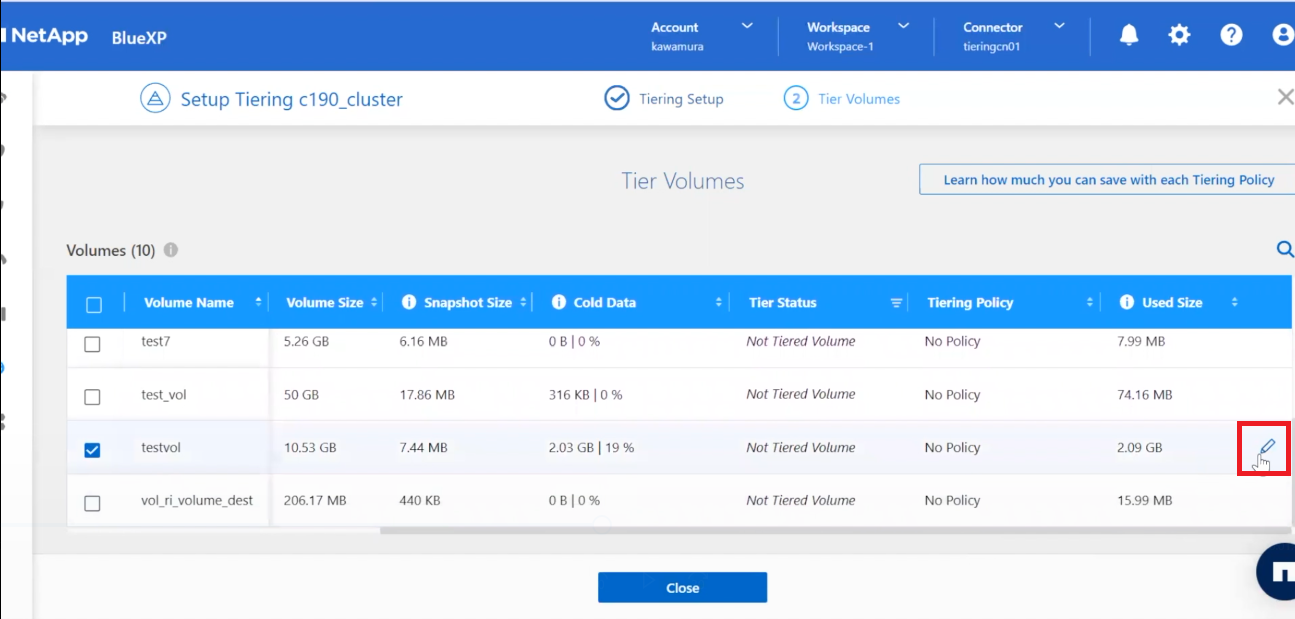Go to the Tier Volumes step

click(x=859, y=99)
